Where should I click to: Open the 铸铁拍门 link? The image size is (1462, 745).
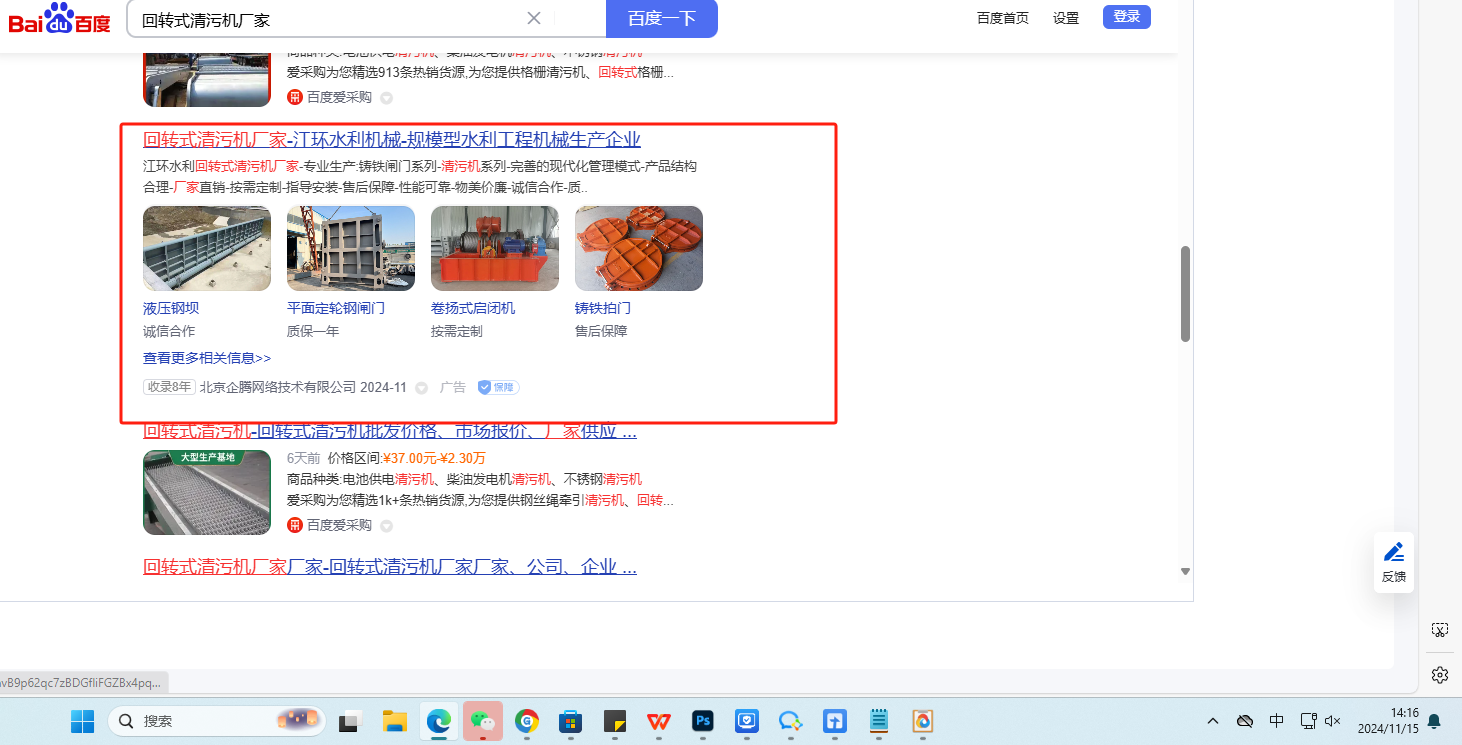[603, 308]
